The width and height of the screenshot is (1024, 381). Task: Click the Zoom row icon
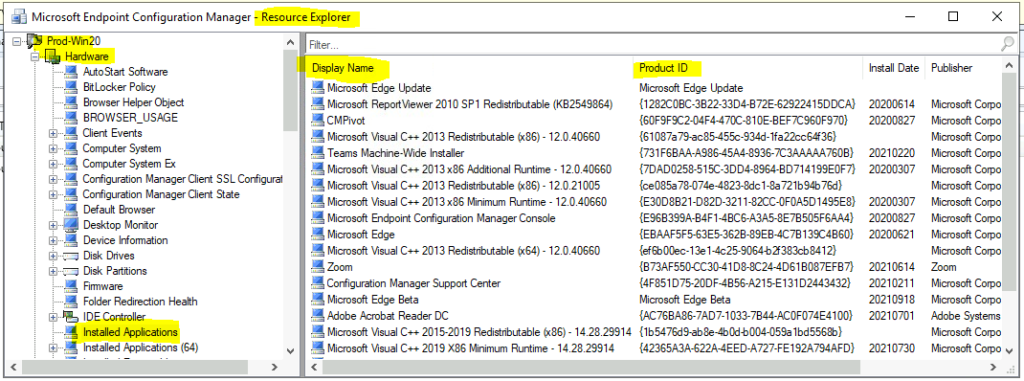point(317,267)
